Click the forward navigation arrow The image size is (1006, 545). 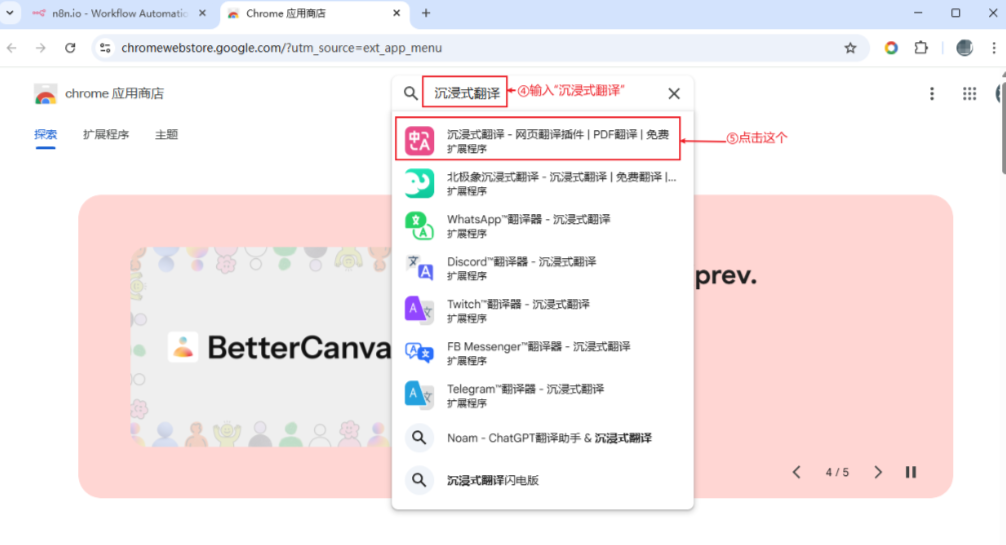pos(40,48)
